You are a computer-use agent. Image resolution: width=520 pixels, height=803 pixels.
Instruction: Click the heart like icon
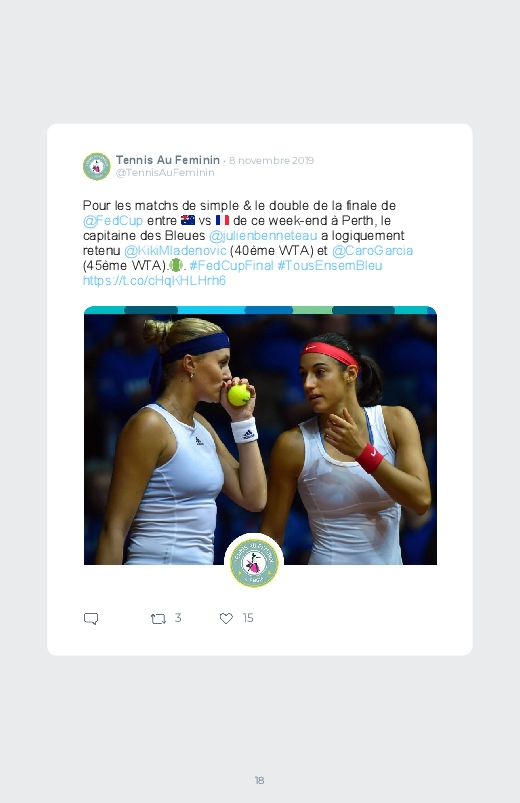[226, 619]
